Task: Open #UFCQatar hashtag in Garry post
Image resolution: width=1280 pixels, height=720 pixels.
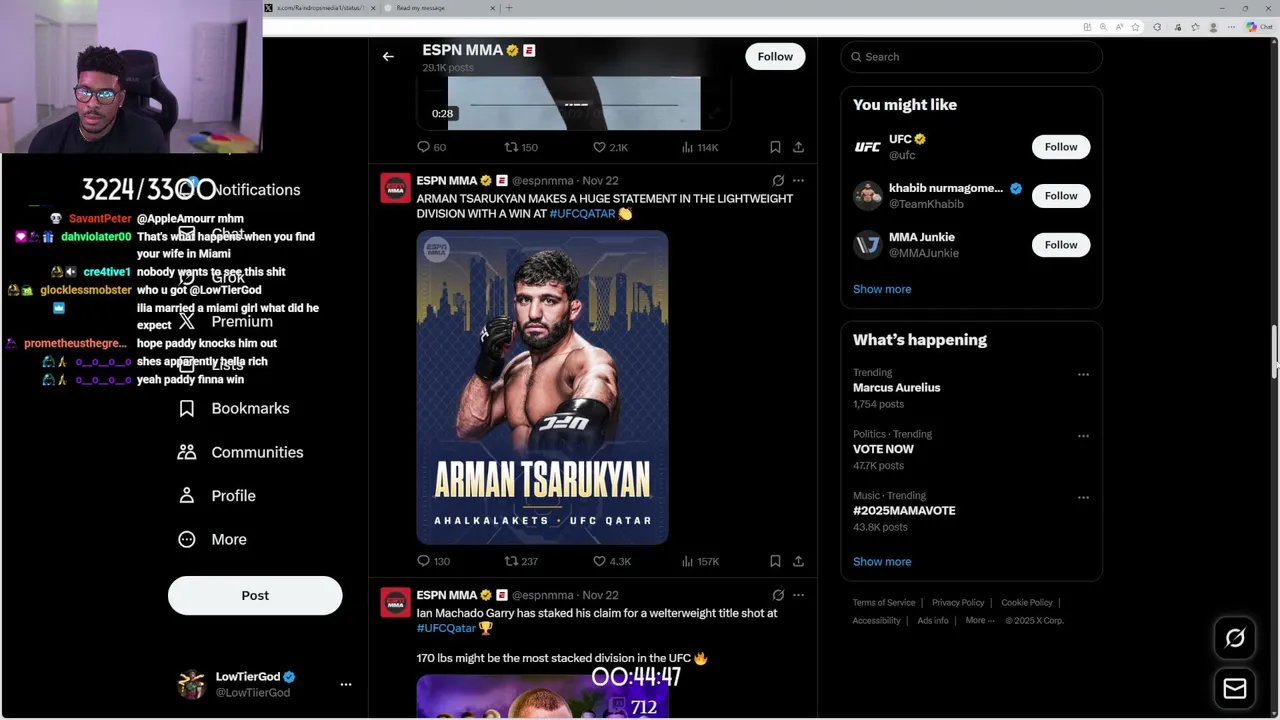Action: coord(446,628)
